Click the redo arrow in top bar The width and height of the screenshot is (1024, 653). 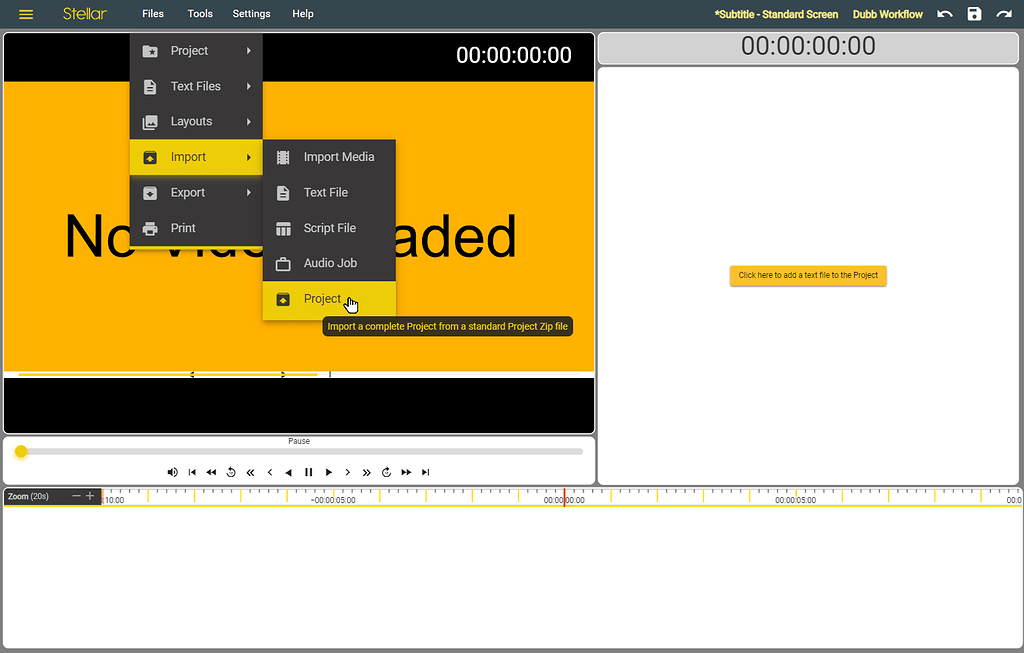1004,14
